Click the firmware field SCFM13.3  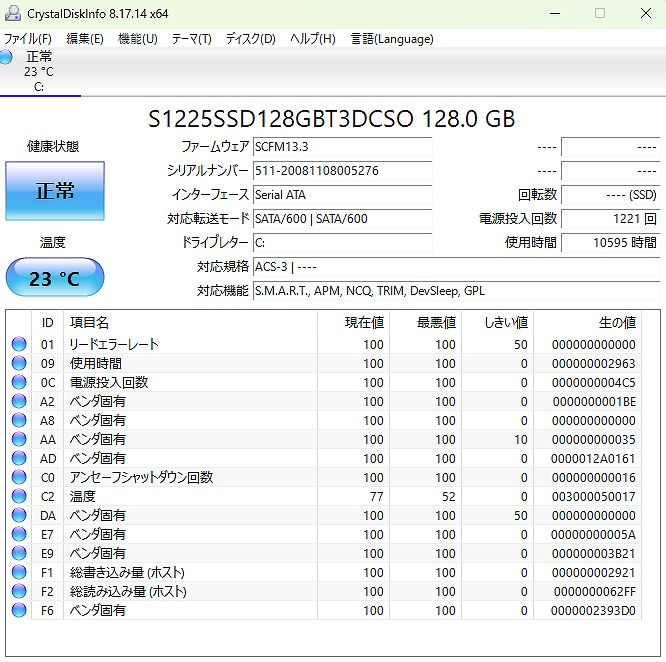[x=342, y=147]
